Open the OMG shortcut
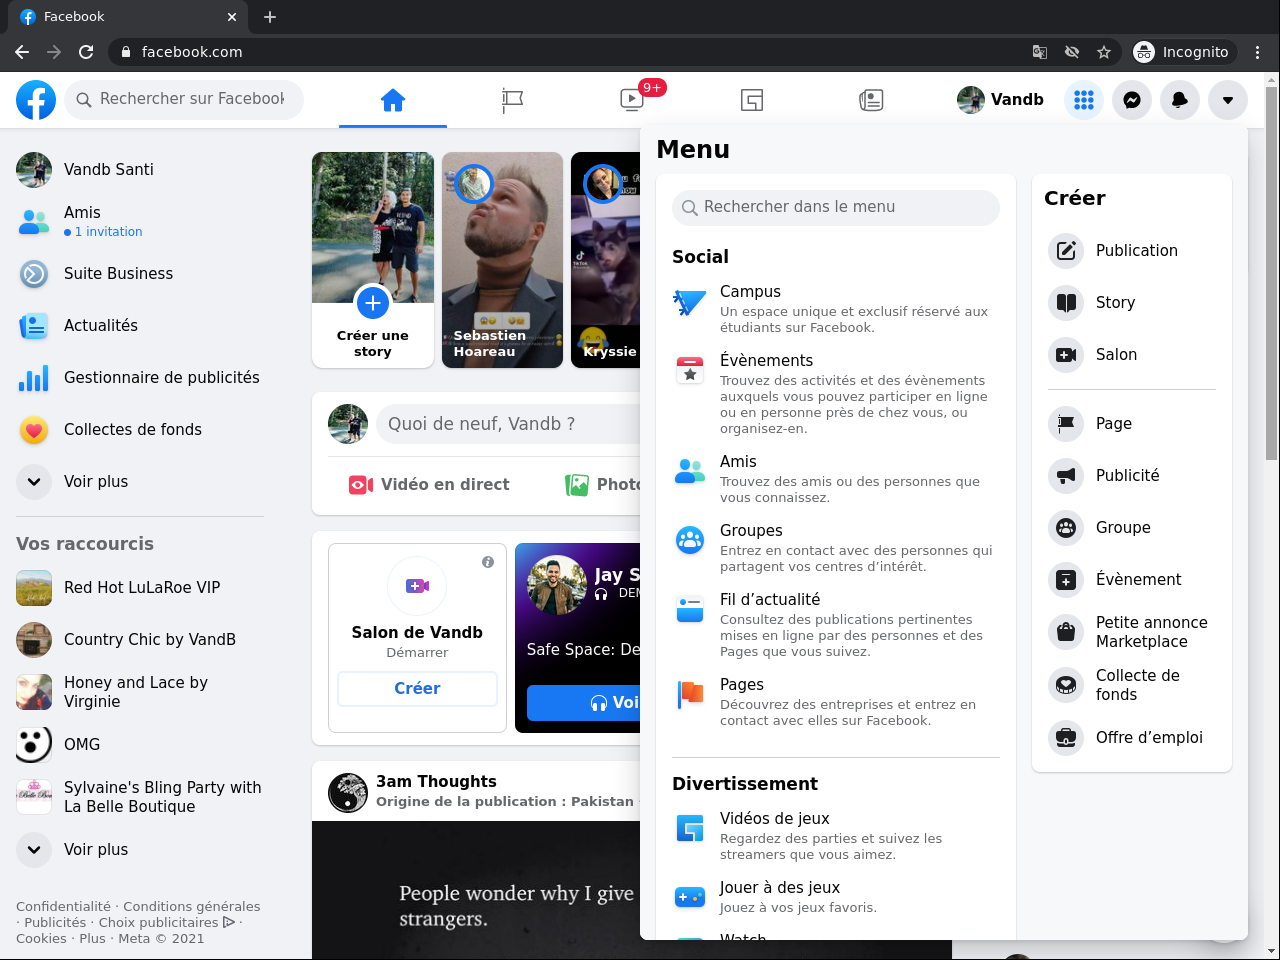 pyautogui.click(x=140, y=745)
